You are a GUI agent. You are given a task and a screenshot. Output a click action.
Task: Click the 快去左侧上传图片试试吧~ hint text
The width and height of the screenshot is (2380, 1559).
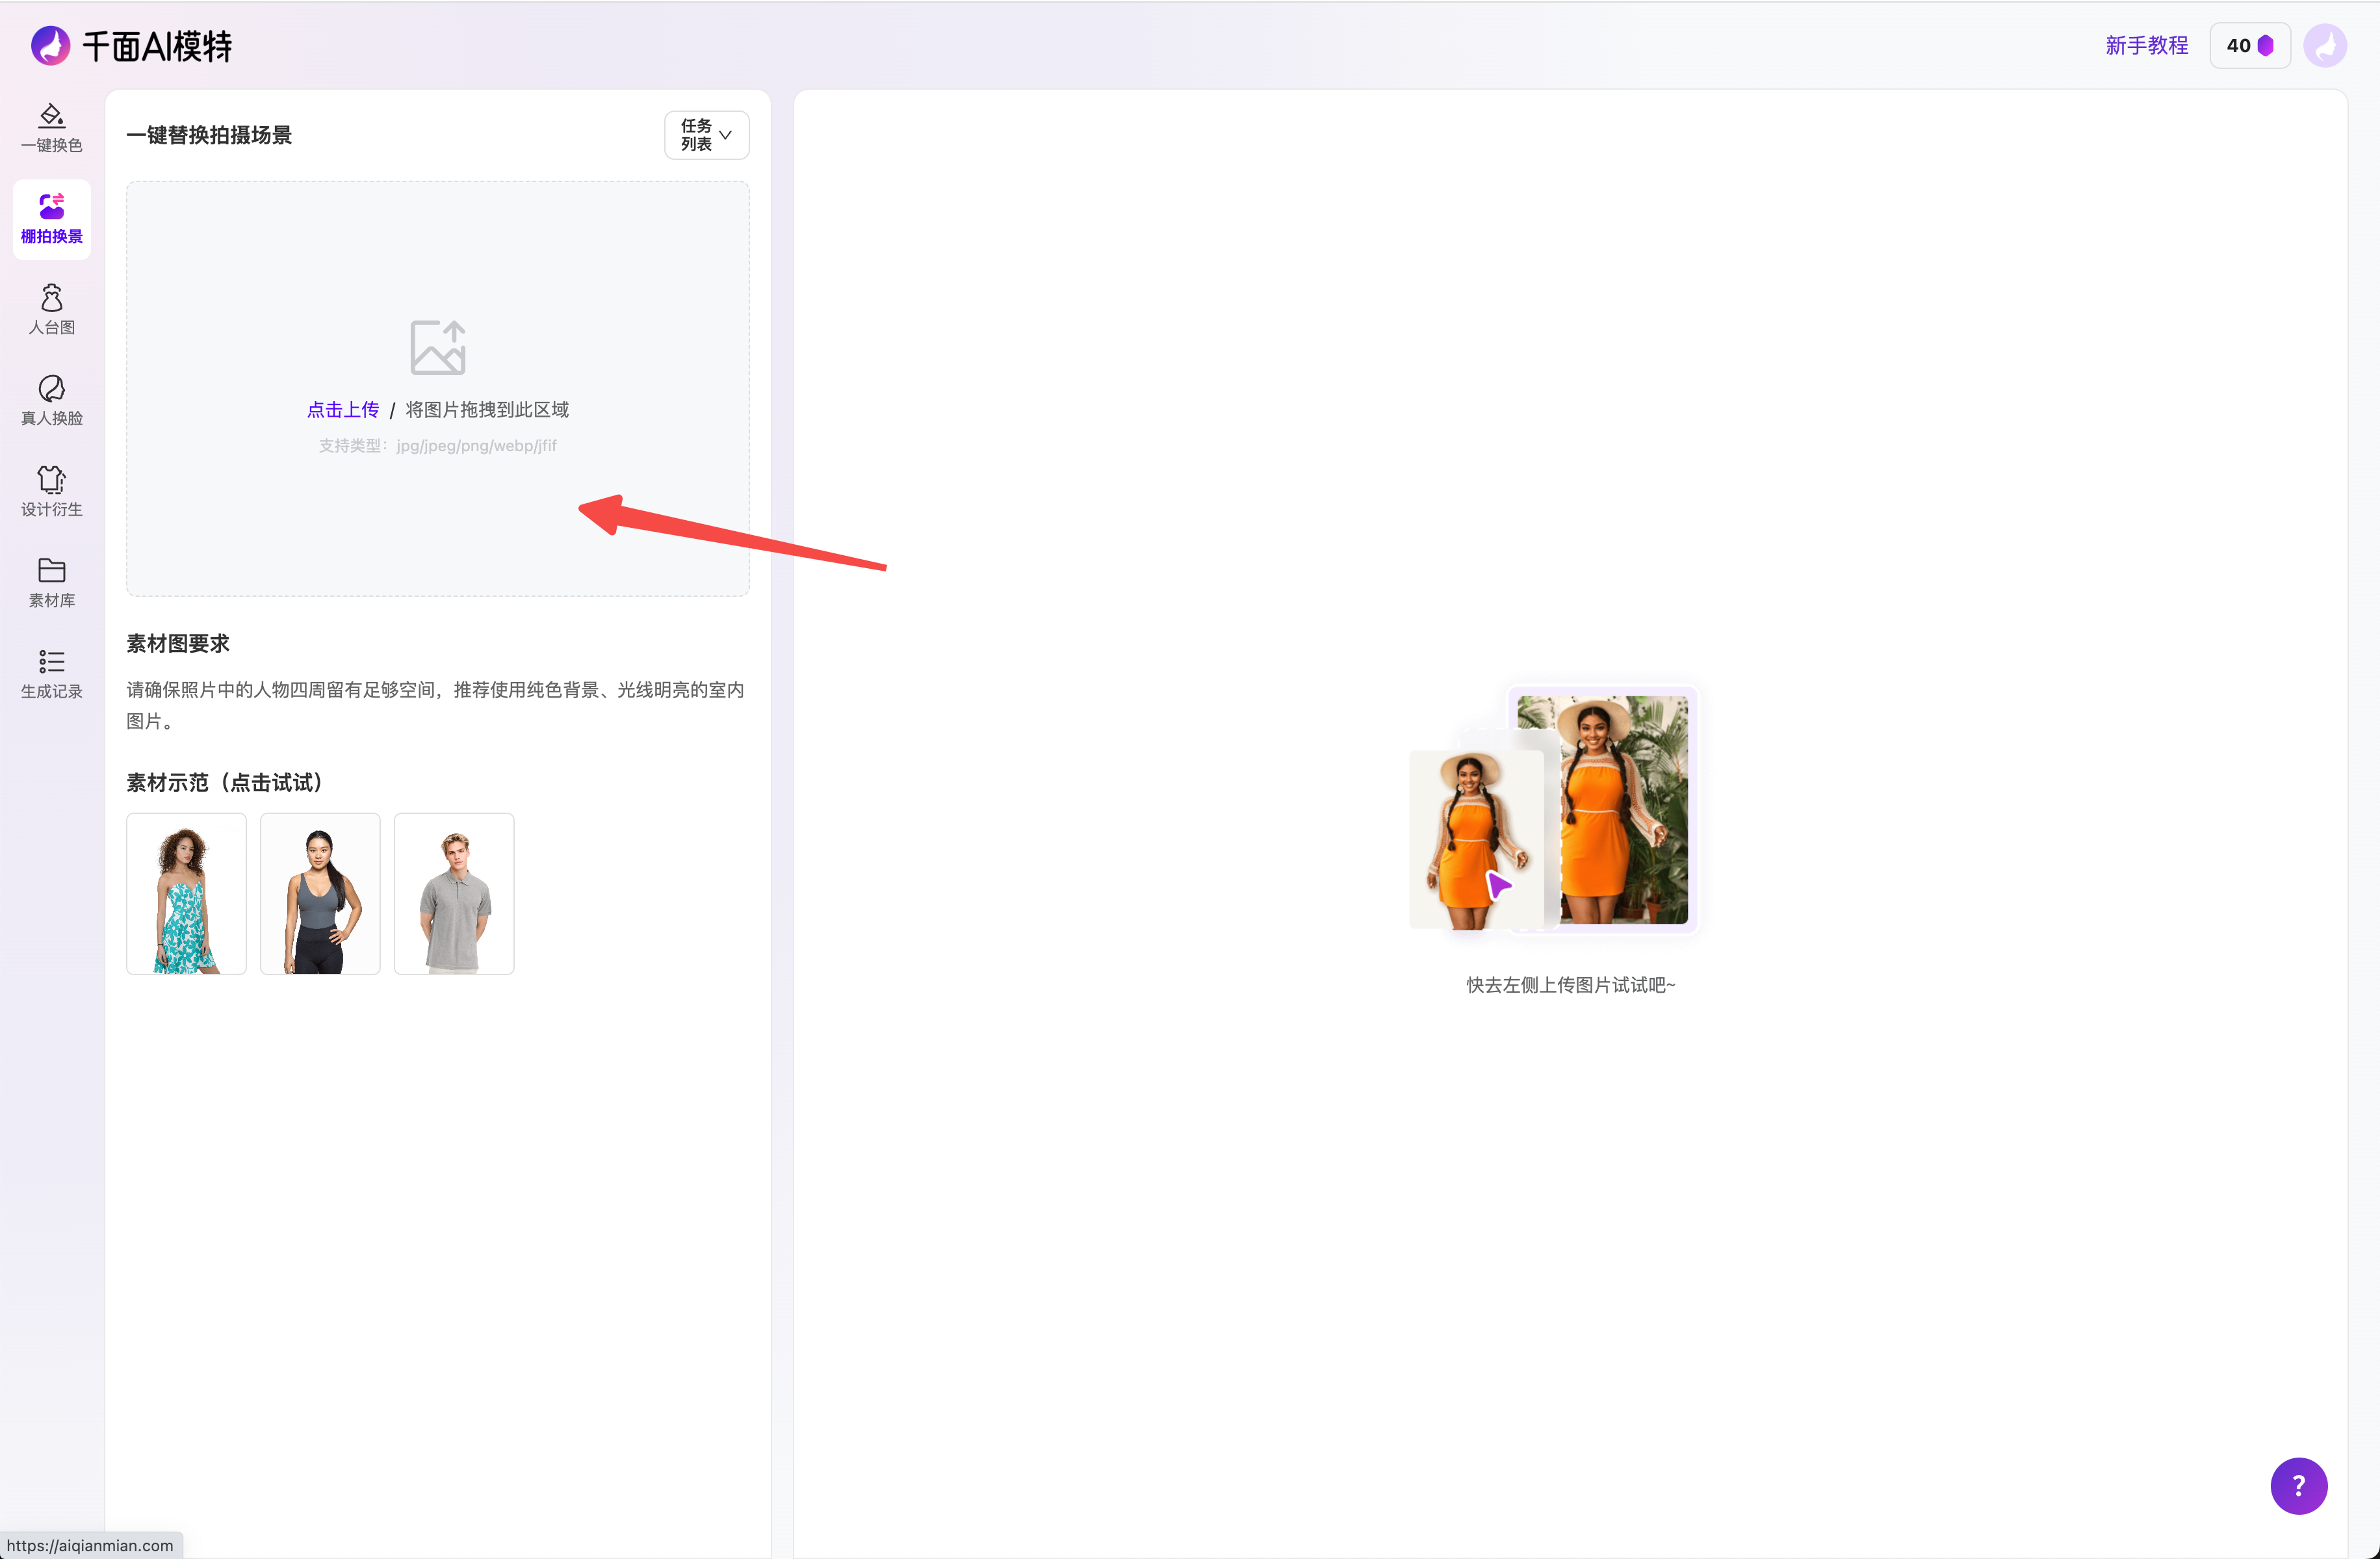(x=1570, y=985)
